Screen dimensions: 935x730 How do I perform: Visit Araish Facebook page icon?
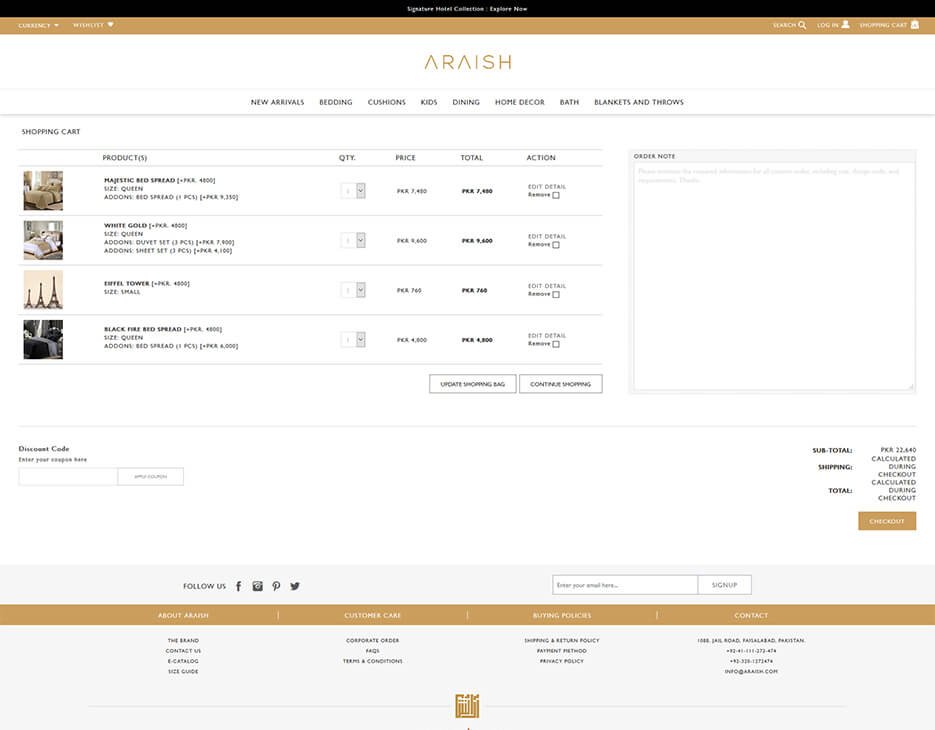239,586
